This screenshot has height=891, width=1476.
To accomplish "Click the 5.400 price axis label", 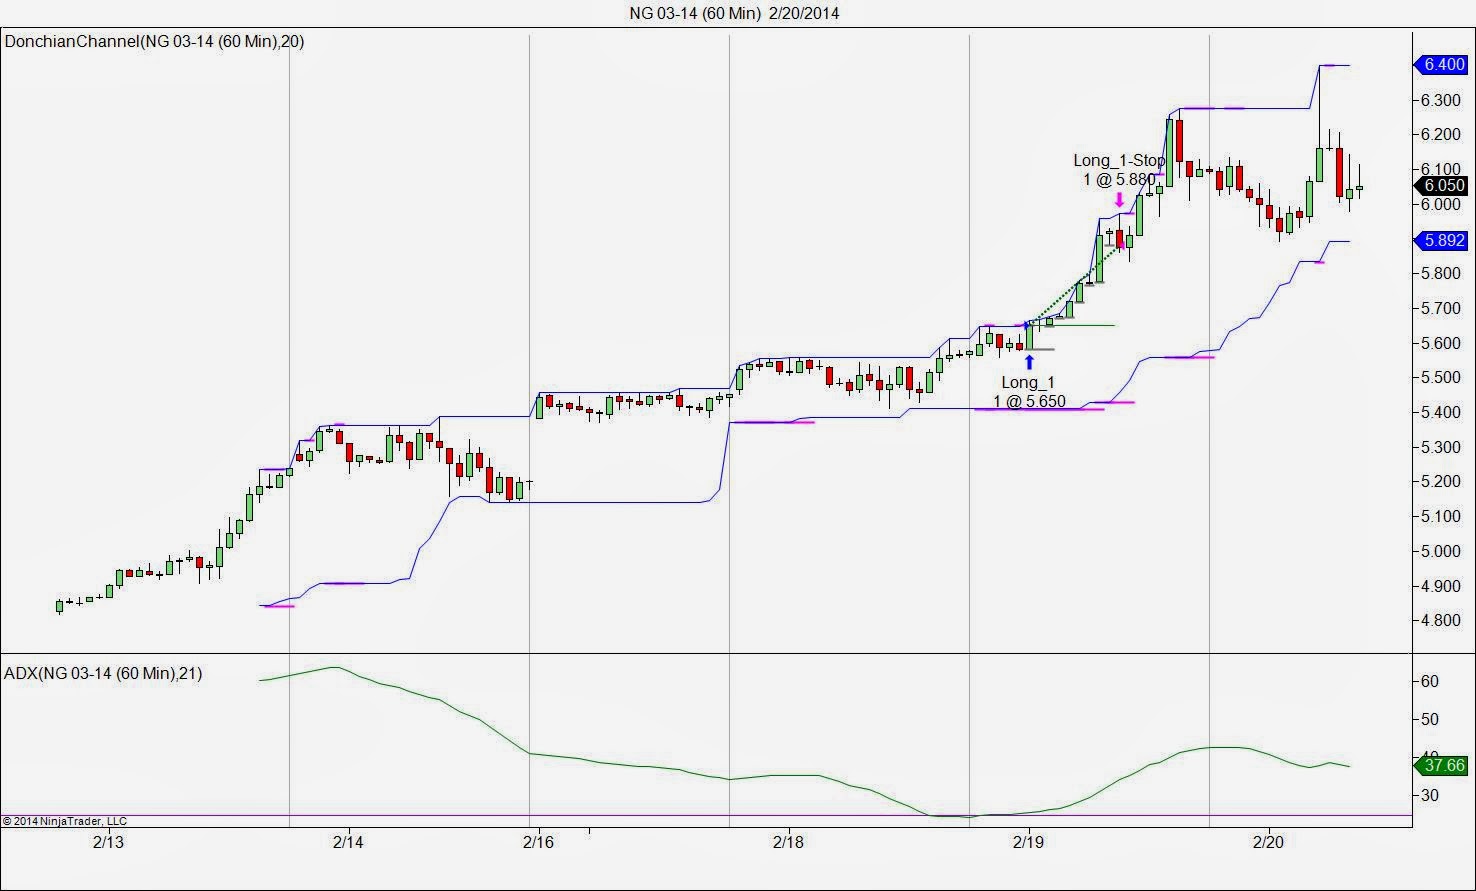I will [x=1442, y=412].
